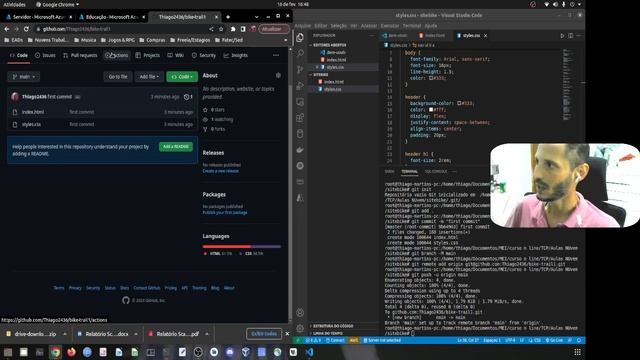Close the Chrome downloads bar
This screenshot has width=640, height=360.
pos(287,333)
